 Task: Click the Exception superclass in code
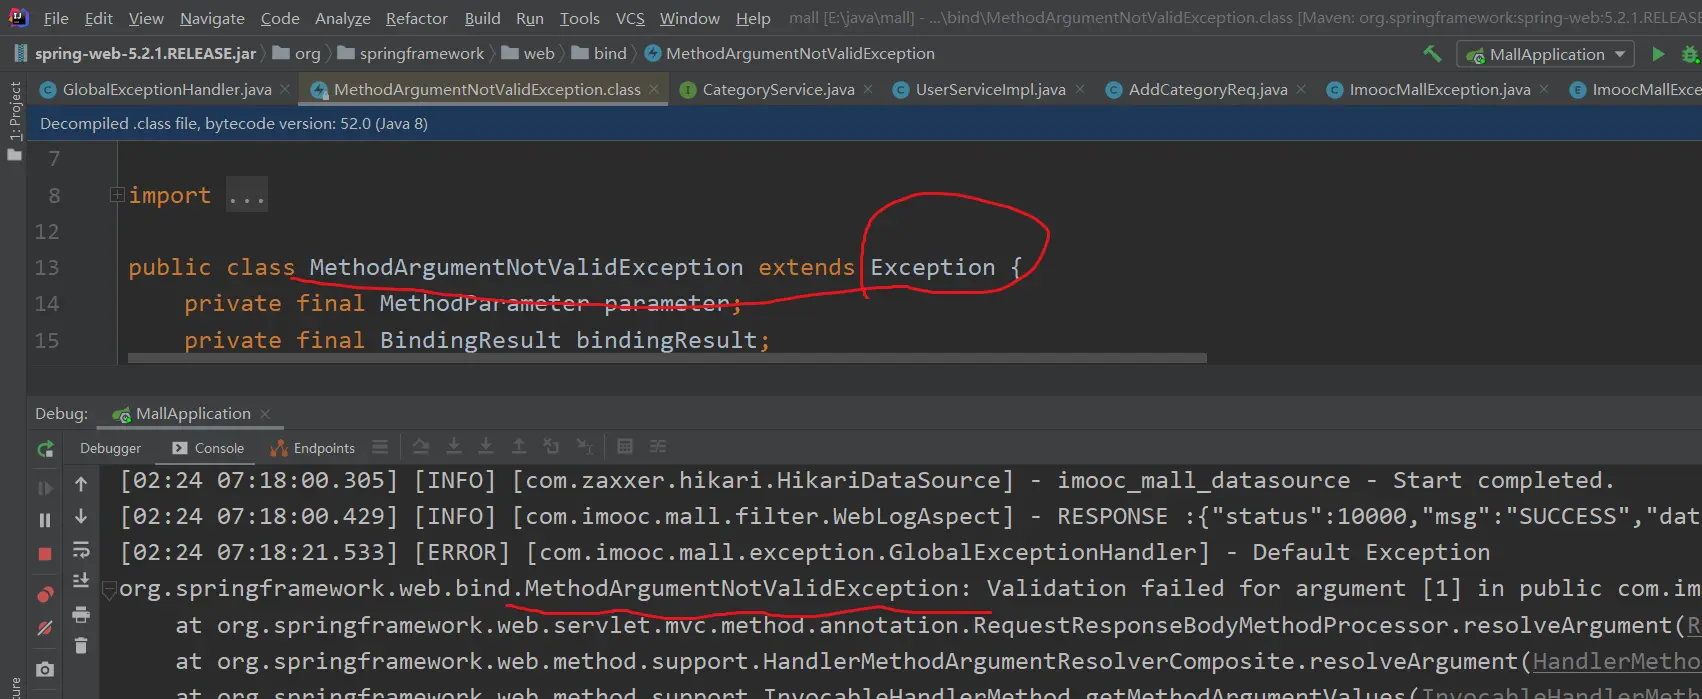[933, 268]
